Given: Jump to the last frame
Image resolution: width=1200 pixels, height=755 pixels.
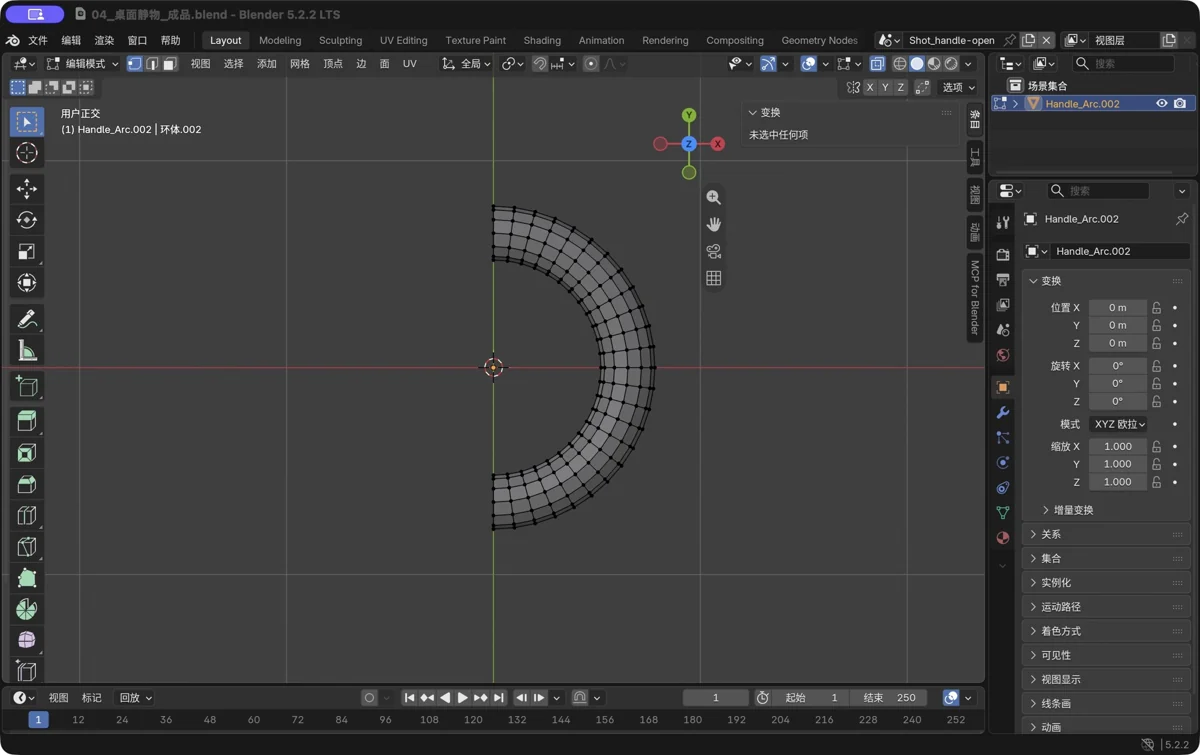Looking at the screenshot, I should tap(499, 698).
